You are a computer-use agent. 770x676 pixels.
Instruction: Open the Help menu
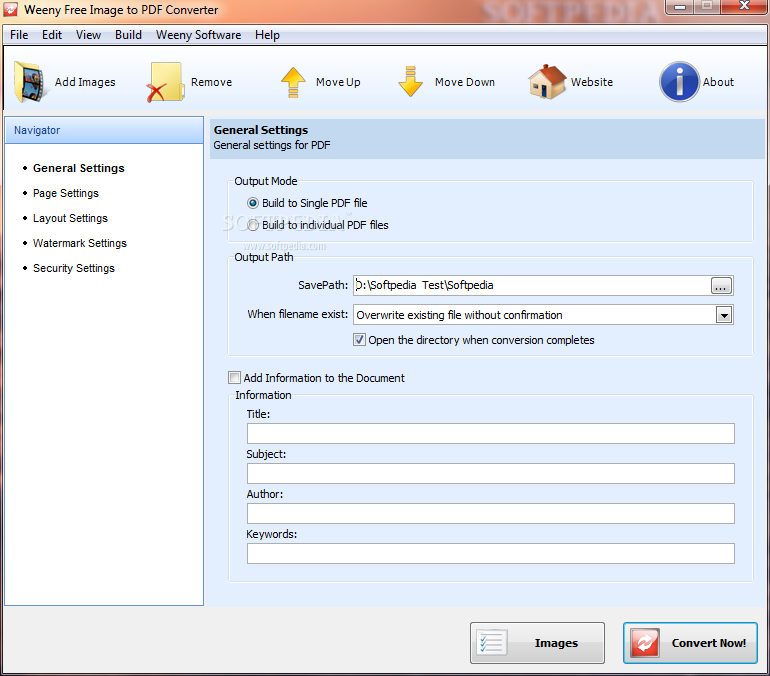[267, 35]
